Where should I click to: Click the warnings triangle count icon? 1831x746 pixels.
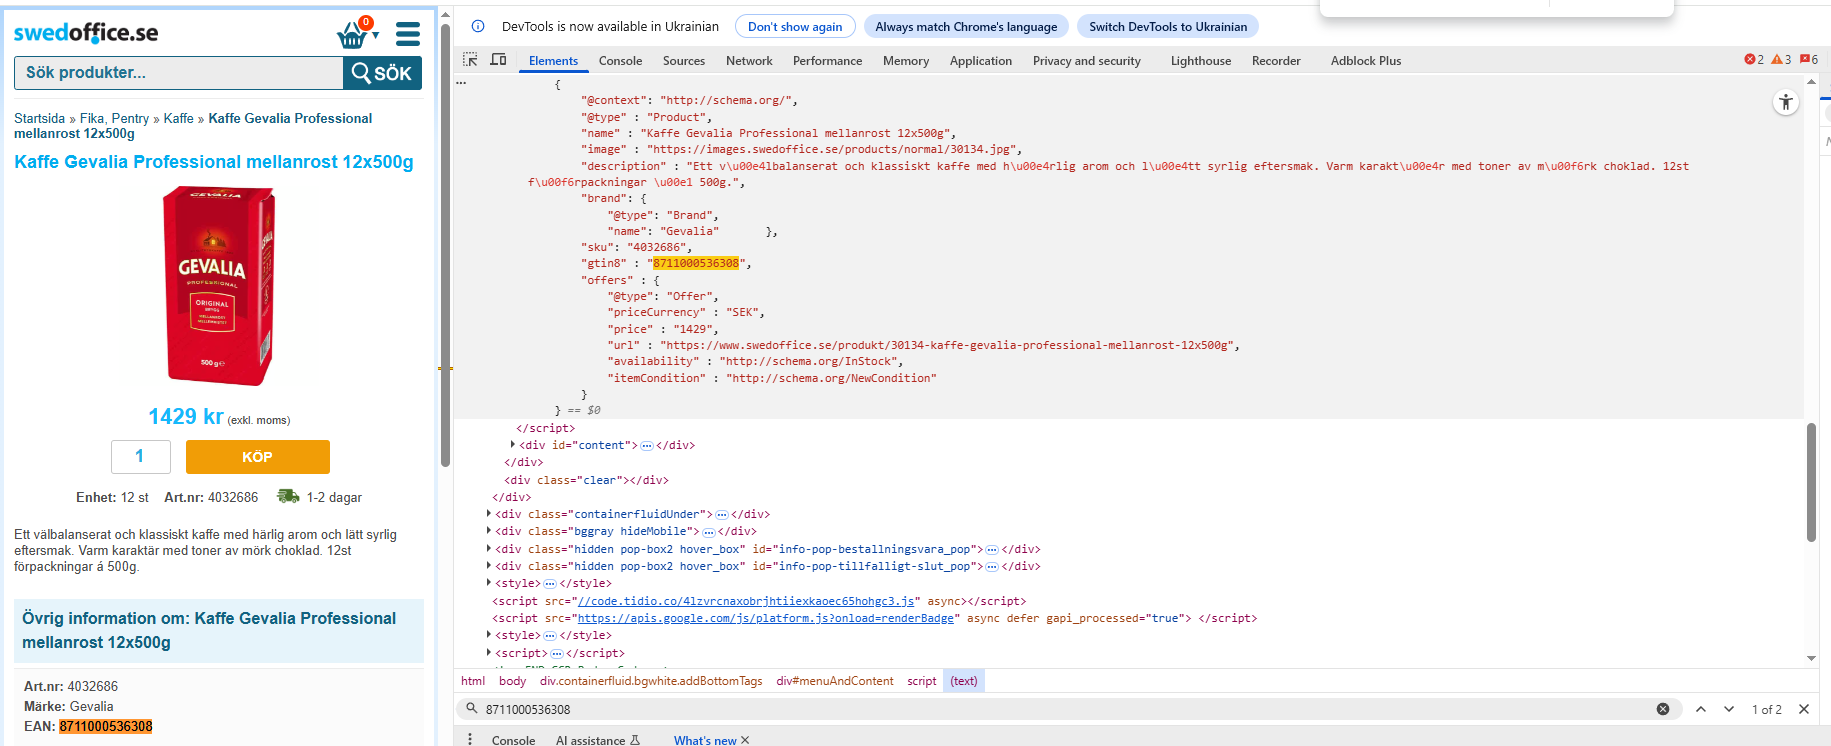coord(1781,60)
